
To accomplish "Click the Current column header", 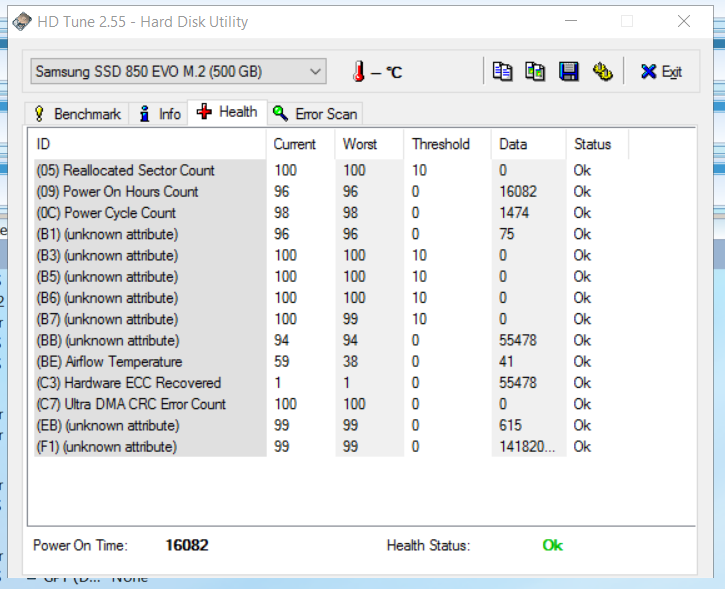I will (301, 144).
